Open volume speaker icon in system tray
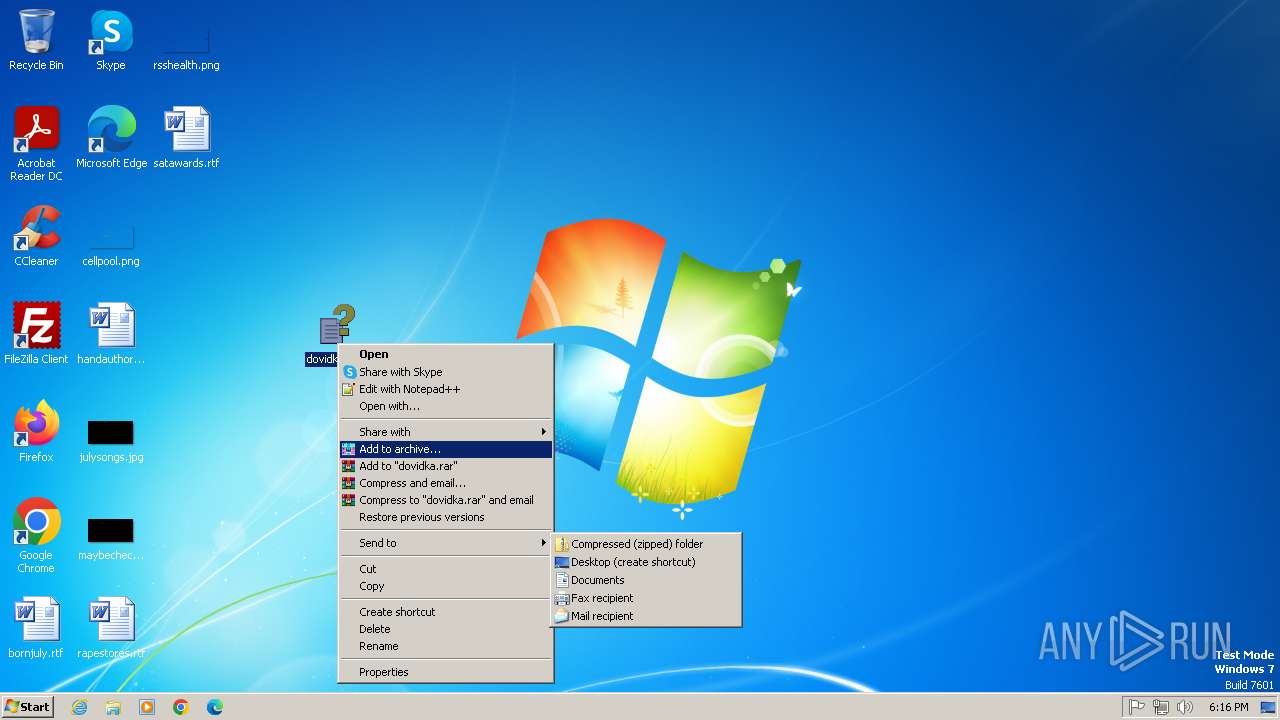The image size is (1280, 720). (x=1185, y=707)
